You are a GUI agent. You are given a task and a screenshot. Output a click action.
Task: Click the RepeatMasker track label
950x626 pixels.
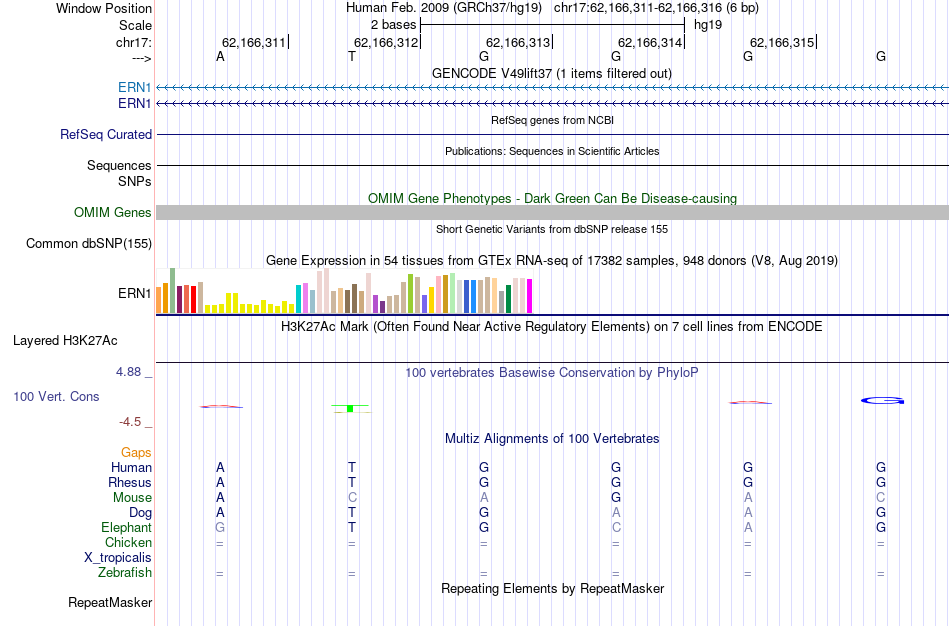click(x=110, y=602)
